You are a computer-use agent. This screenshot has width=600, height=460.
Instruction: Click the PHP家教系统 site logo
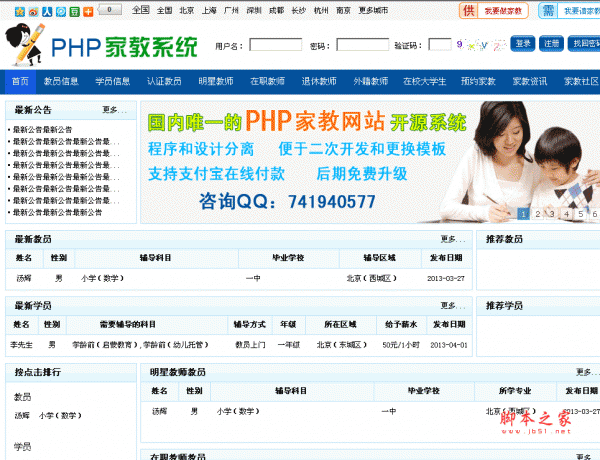pos(102,46)
